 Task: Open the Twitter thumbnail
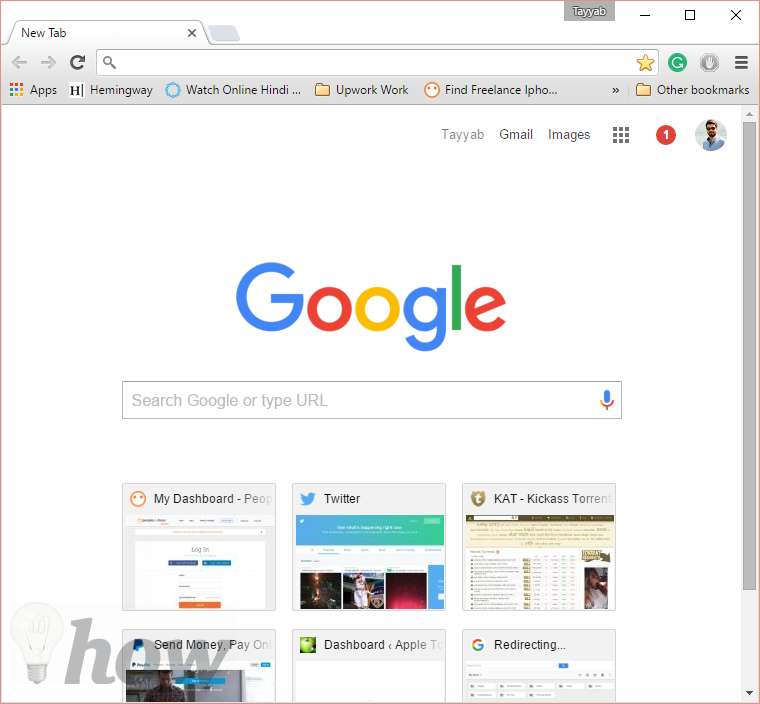coord(369,546)
